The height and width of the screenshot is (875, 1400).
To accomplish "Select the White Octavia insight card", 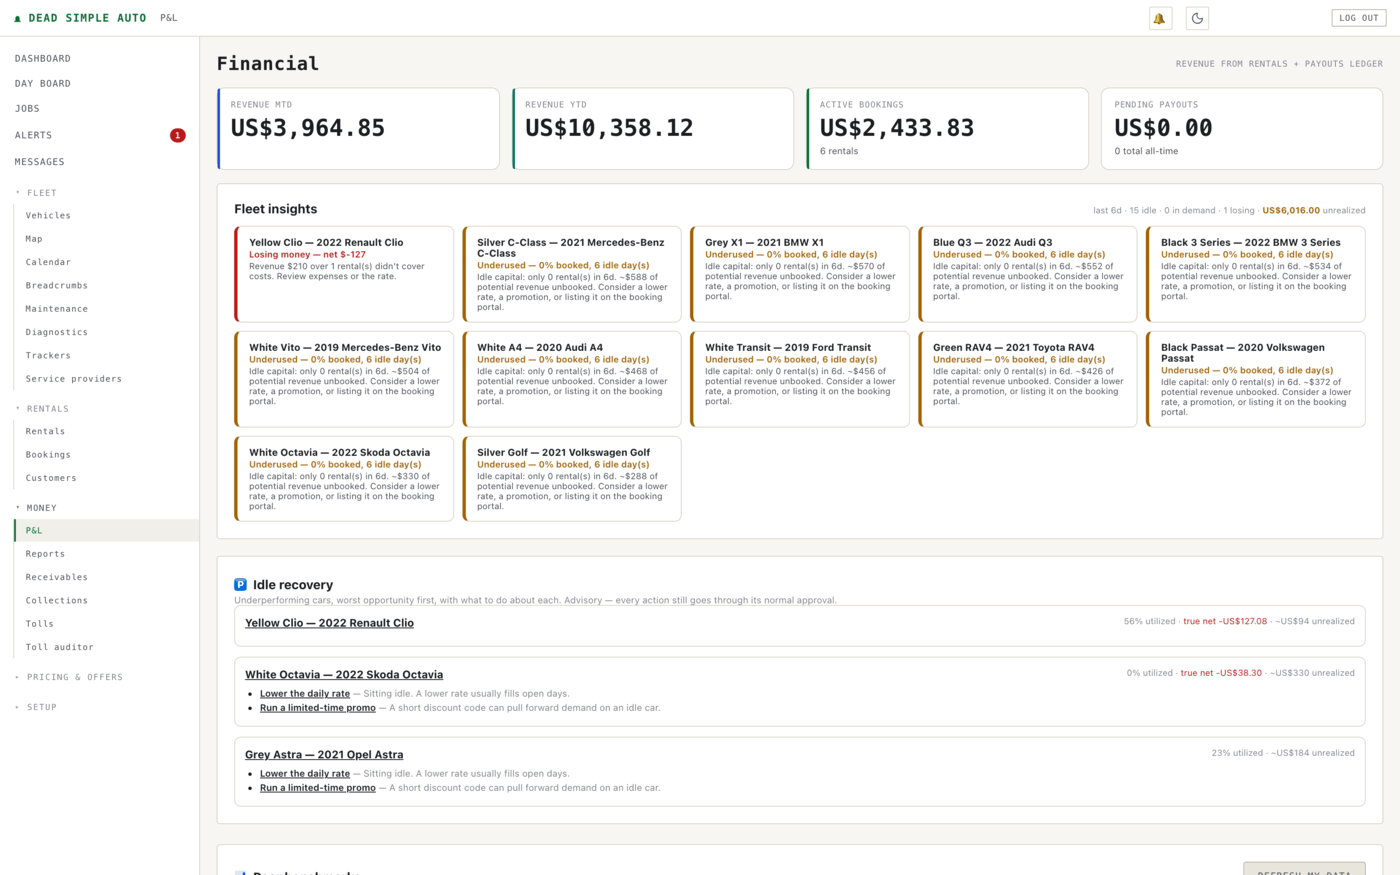I will point(344,479).
